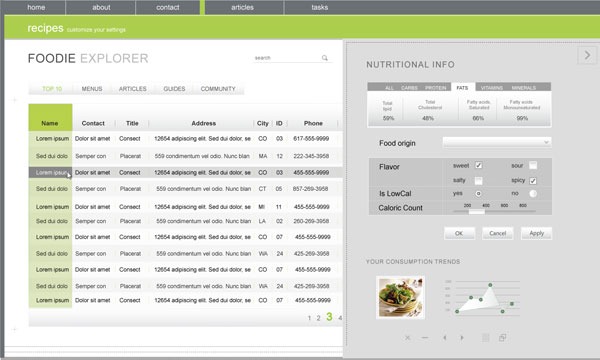Select 'no' radio for Is LowCal

[x=533, y=194]
